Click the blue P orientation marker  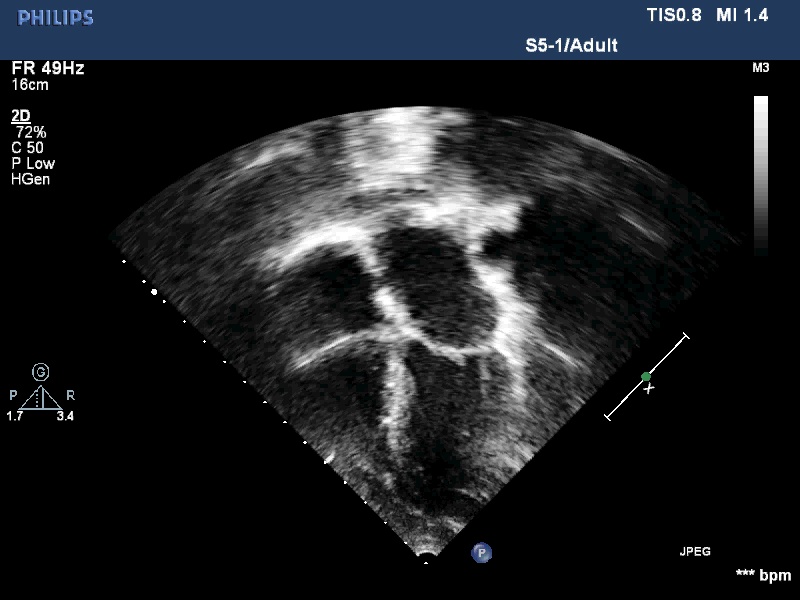coord(482,552)
